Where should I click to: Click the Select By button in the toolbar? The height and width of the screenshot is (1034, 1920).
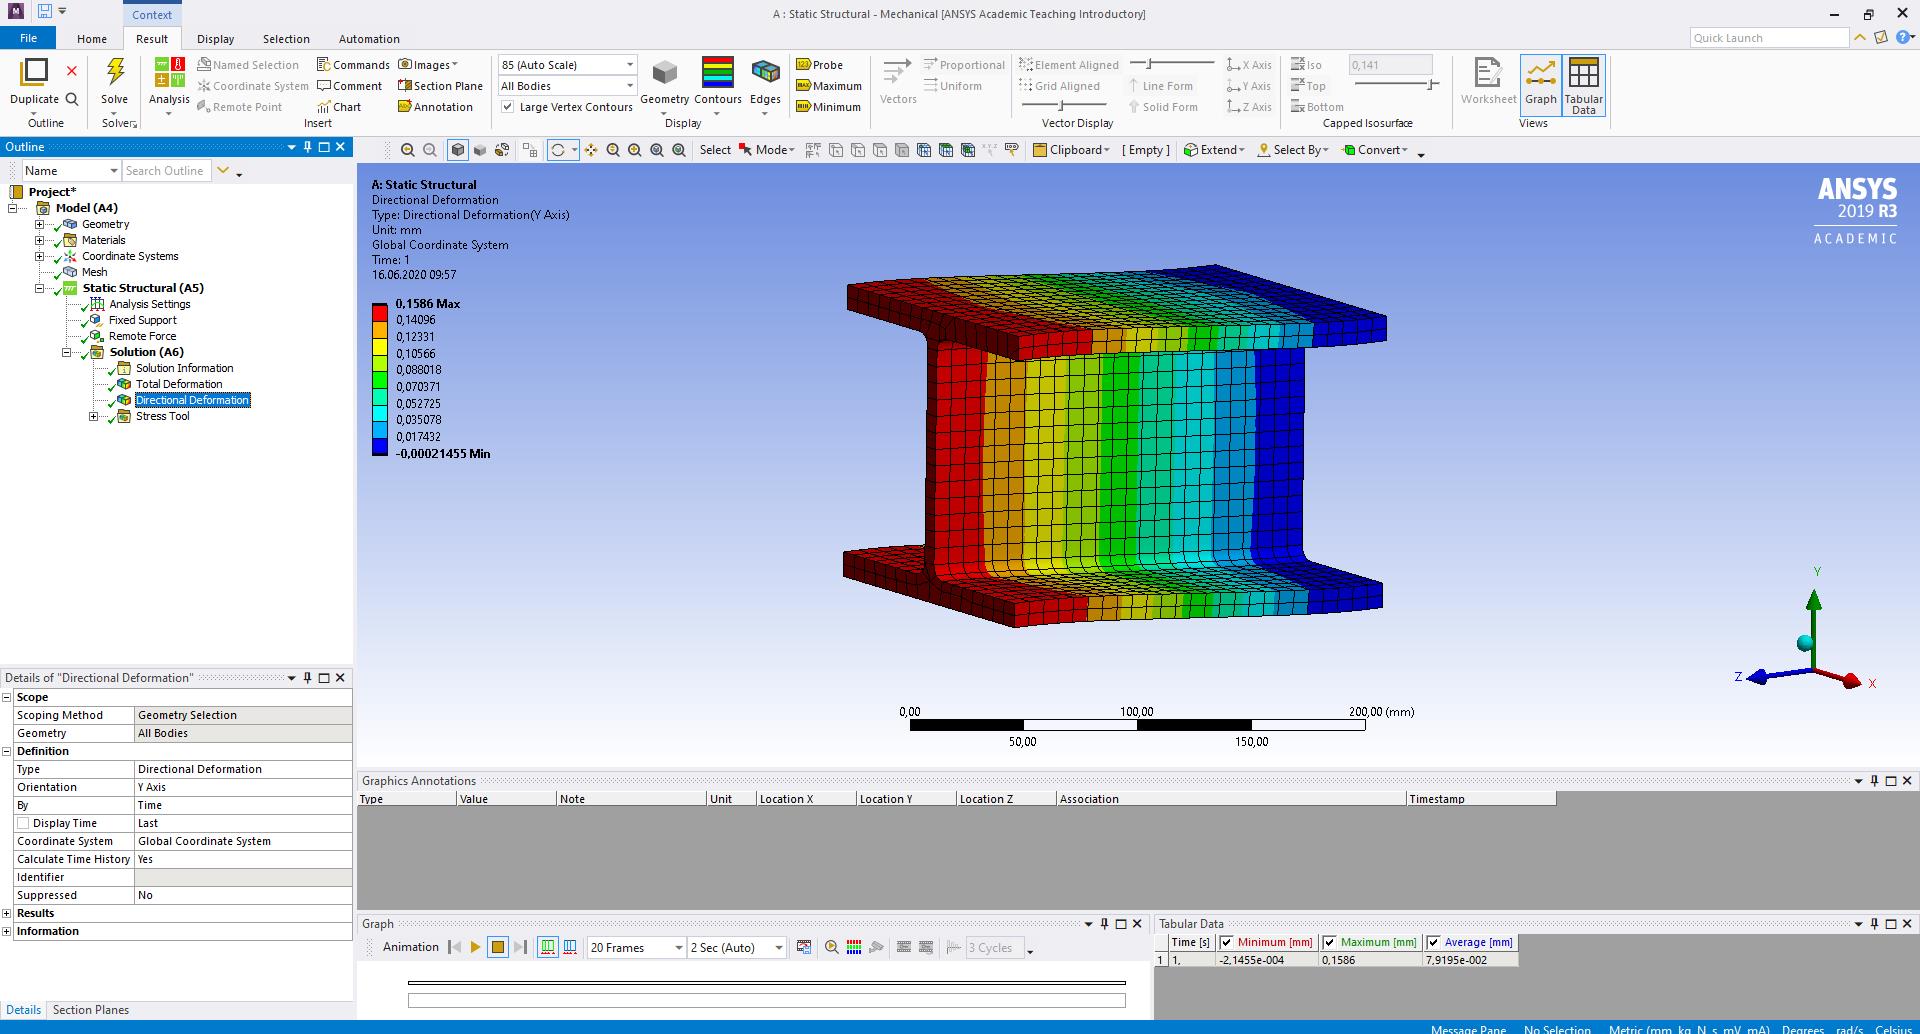tap(1293, 149)
